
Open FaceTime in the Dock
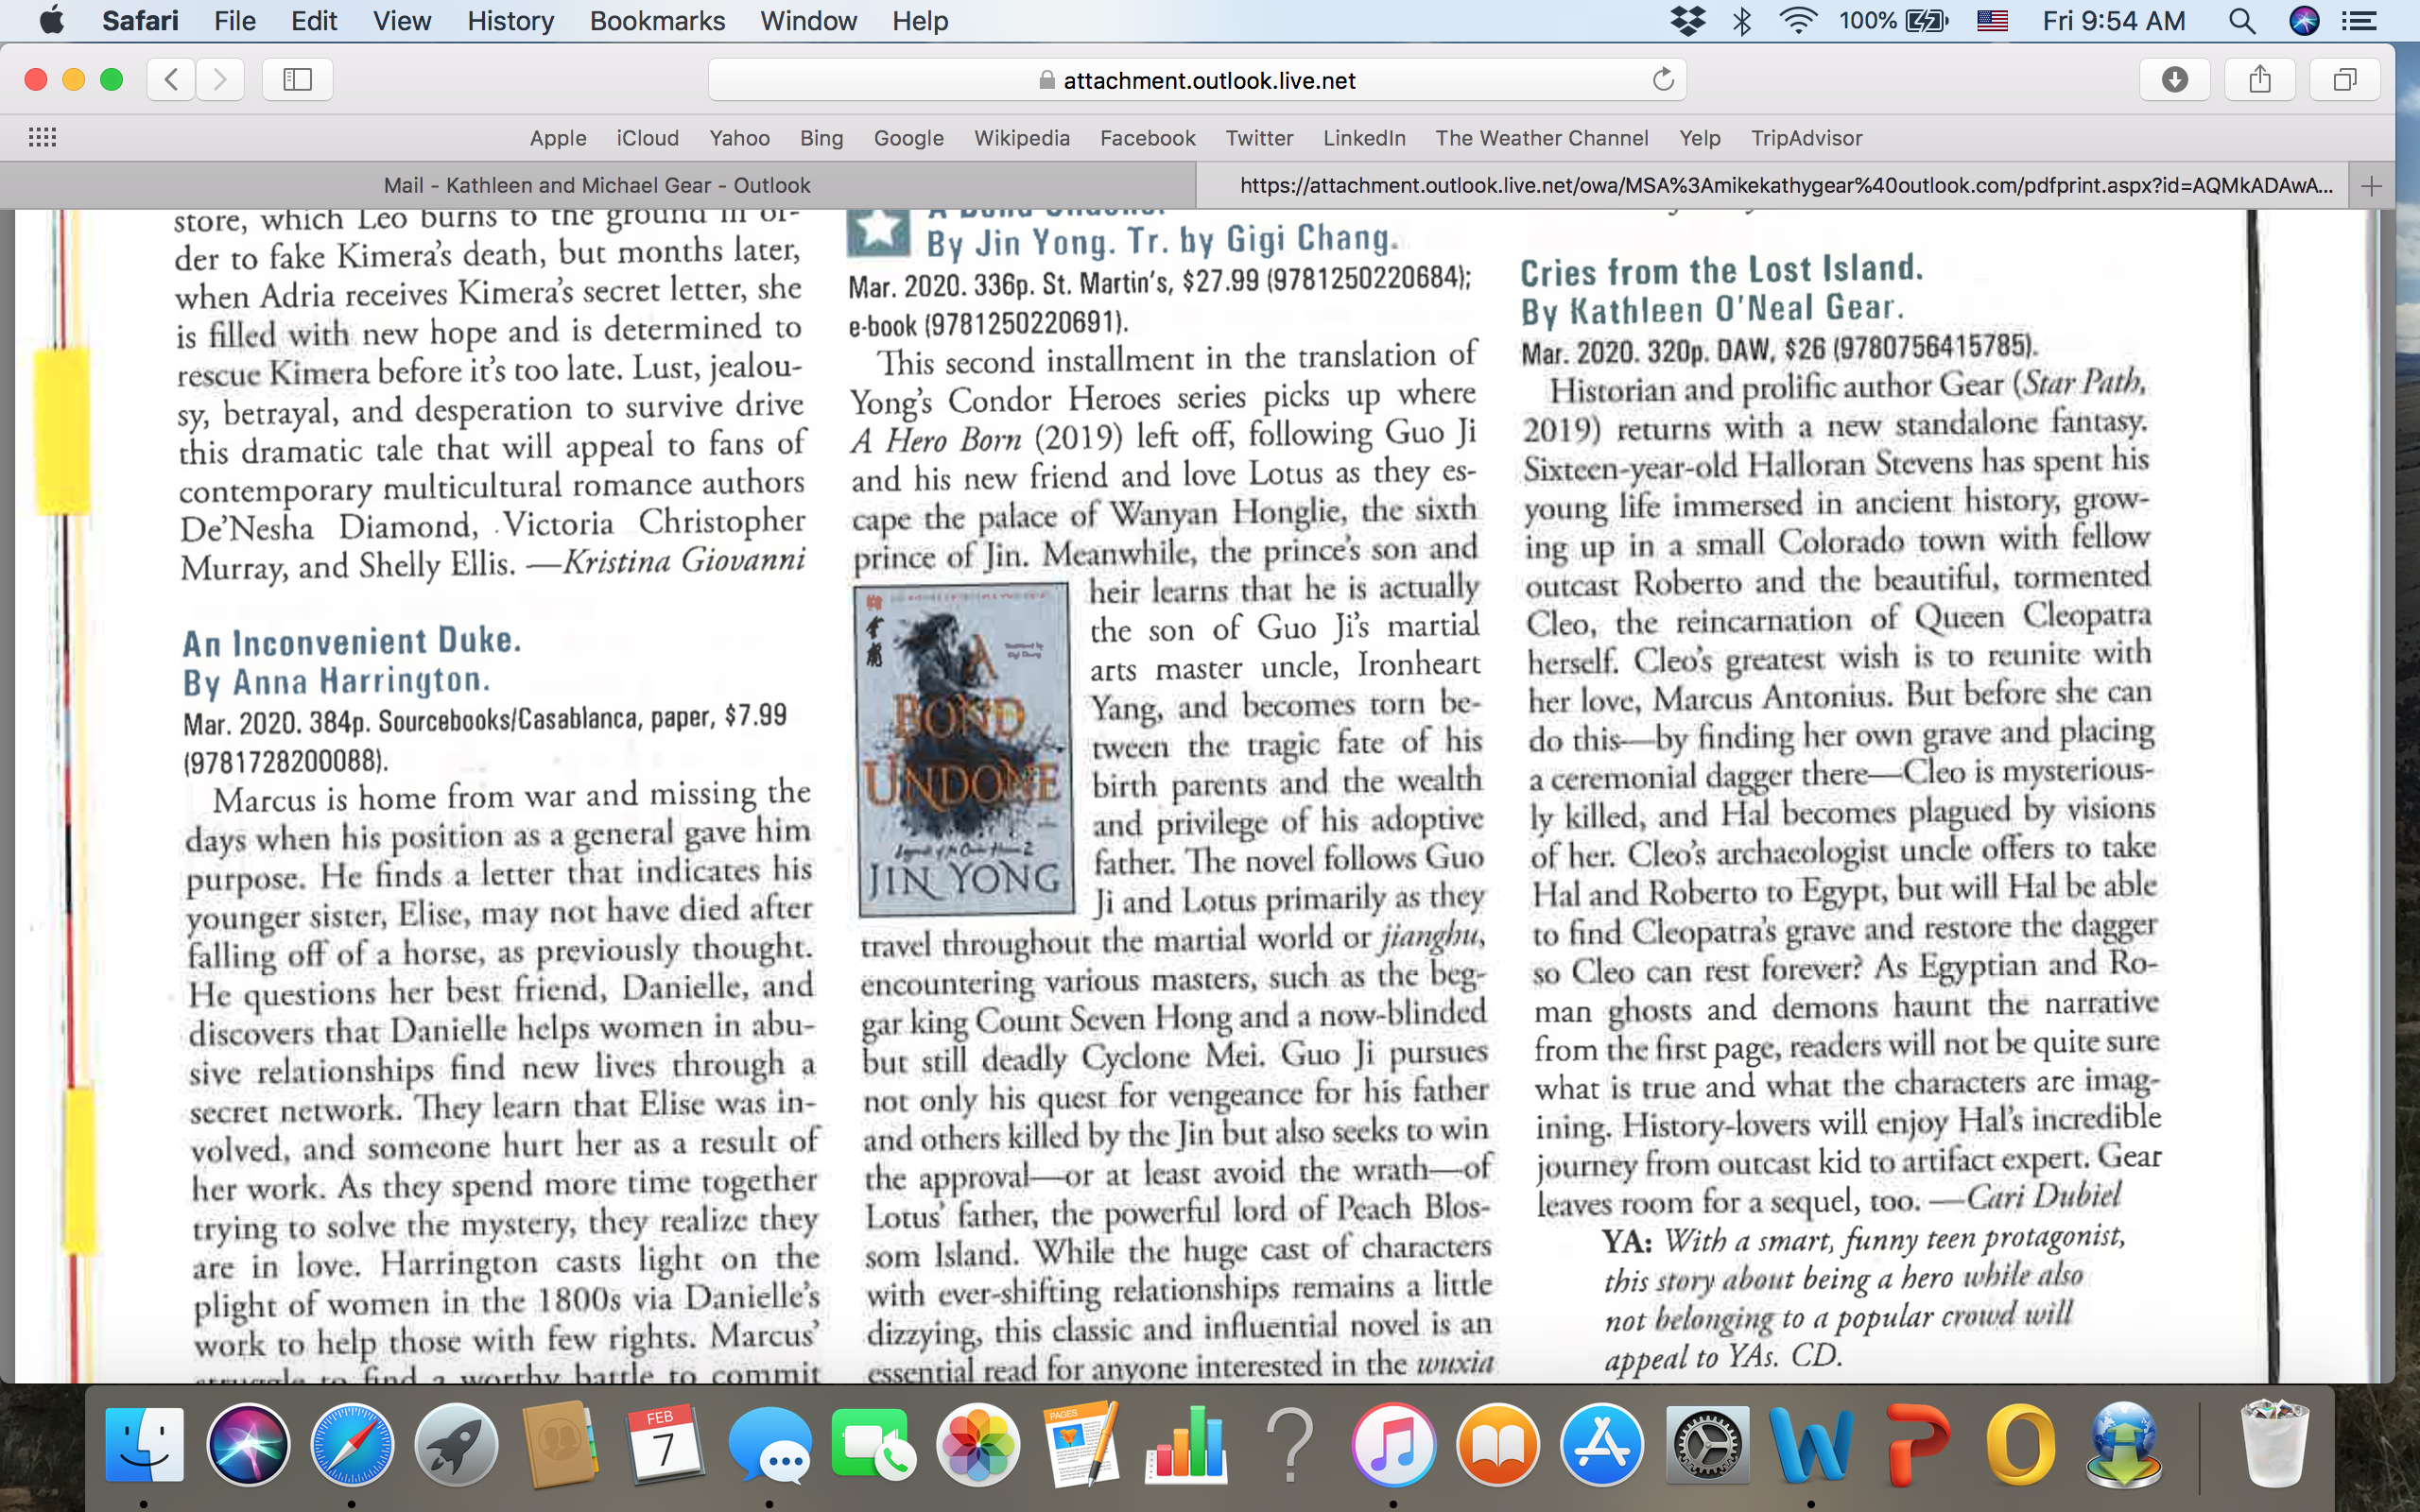coord(873,1444)
